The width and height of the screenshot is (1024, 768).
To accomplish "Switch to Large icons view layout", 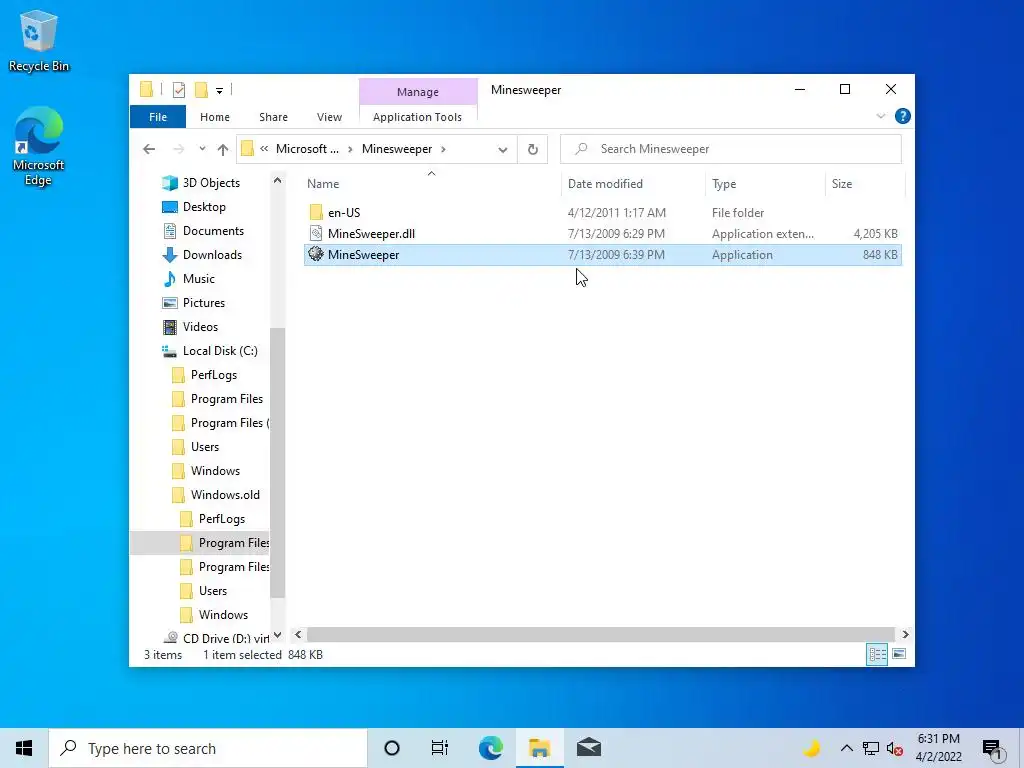I will point(899,654).
